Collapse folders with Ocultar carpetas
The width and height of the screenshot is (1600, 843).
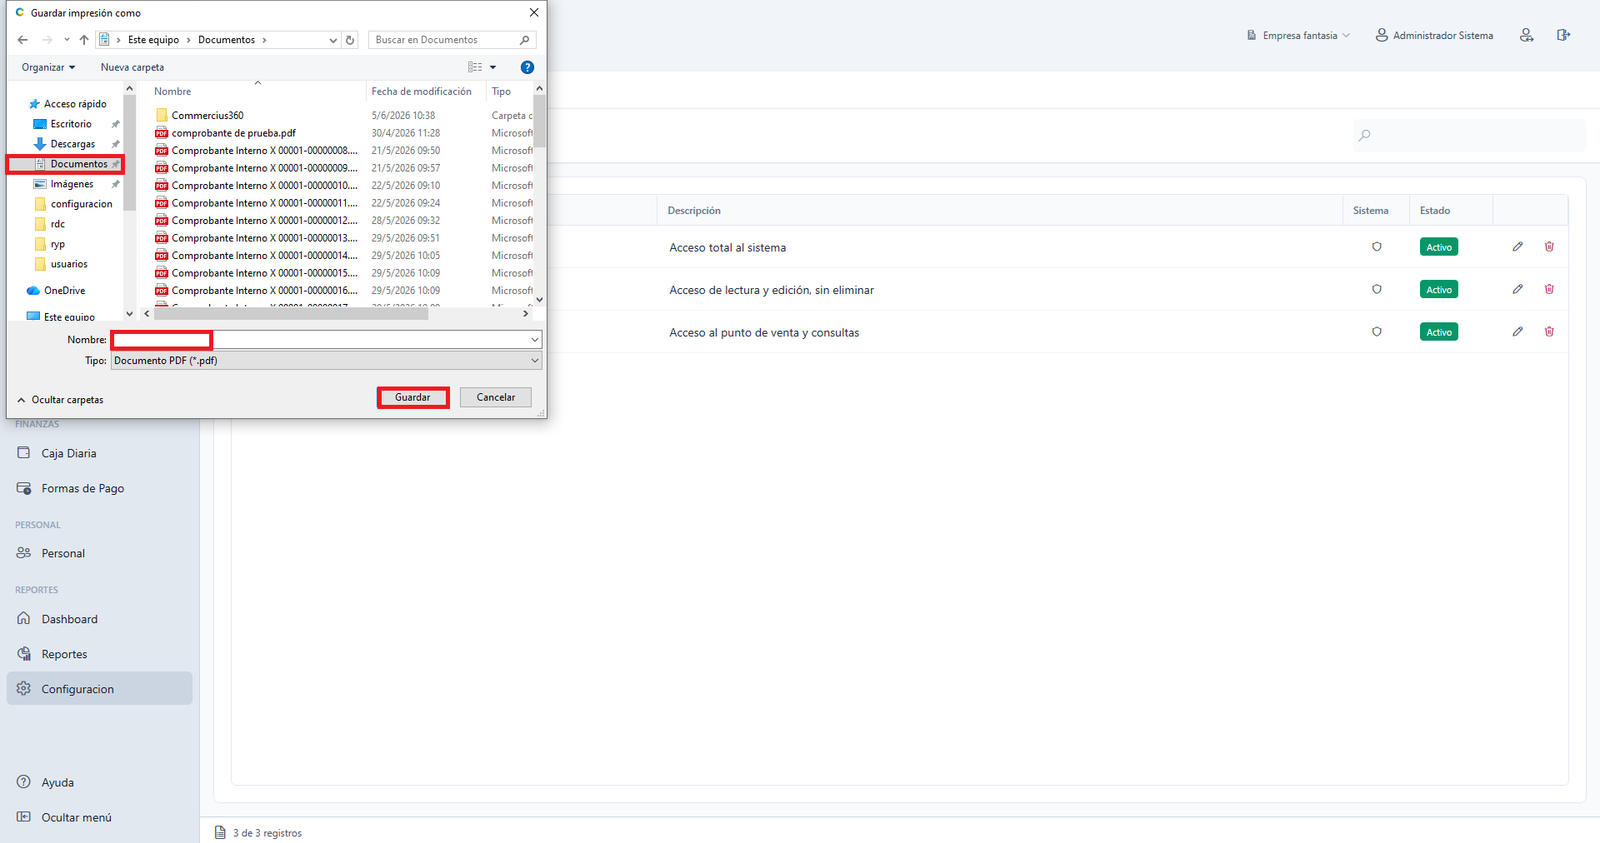(x=60, y=400)
